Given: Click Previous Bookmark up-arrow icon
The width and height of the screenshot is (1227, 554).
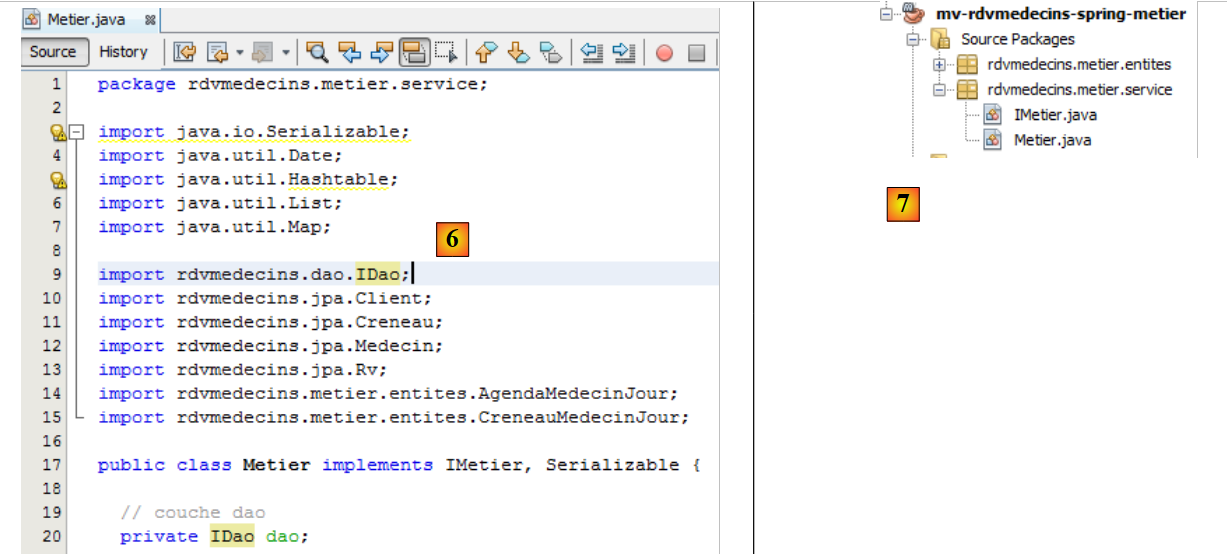Looking at the screenshot, I should coord(486,52).
